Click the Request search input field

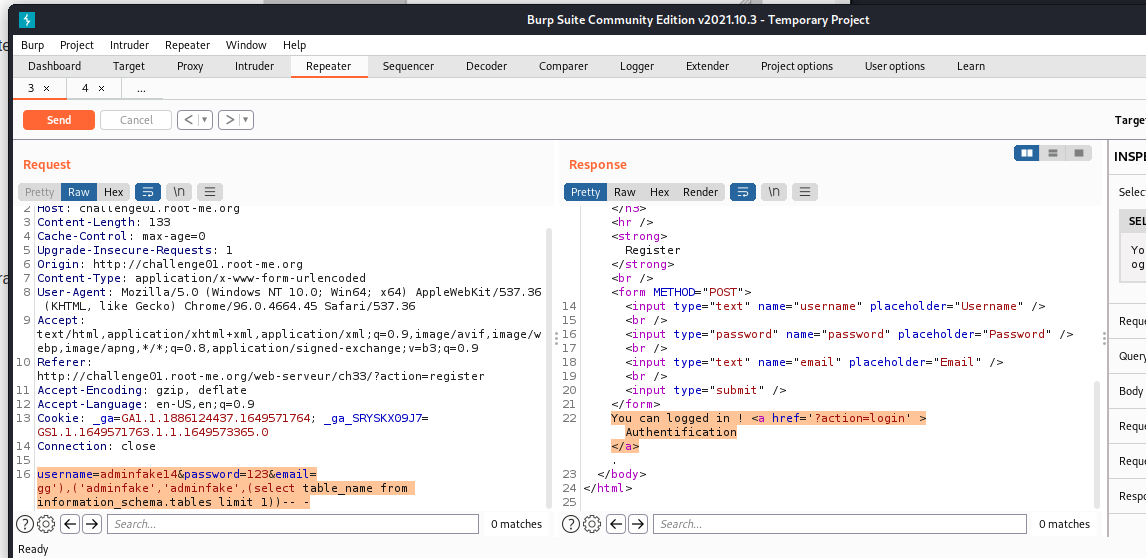[292, 524]
